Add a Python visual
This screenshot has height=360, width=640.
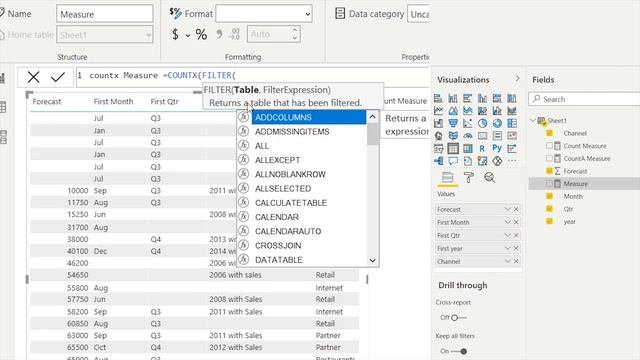pyautogui.click(x=497, y=149)
